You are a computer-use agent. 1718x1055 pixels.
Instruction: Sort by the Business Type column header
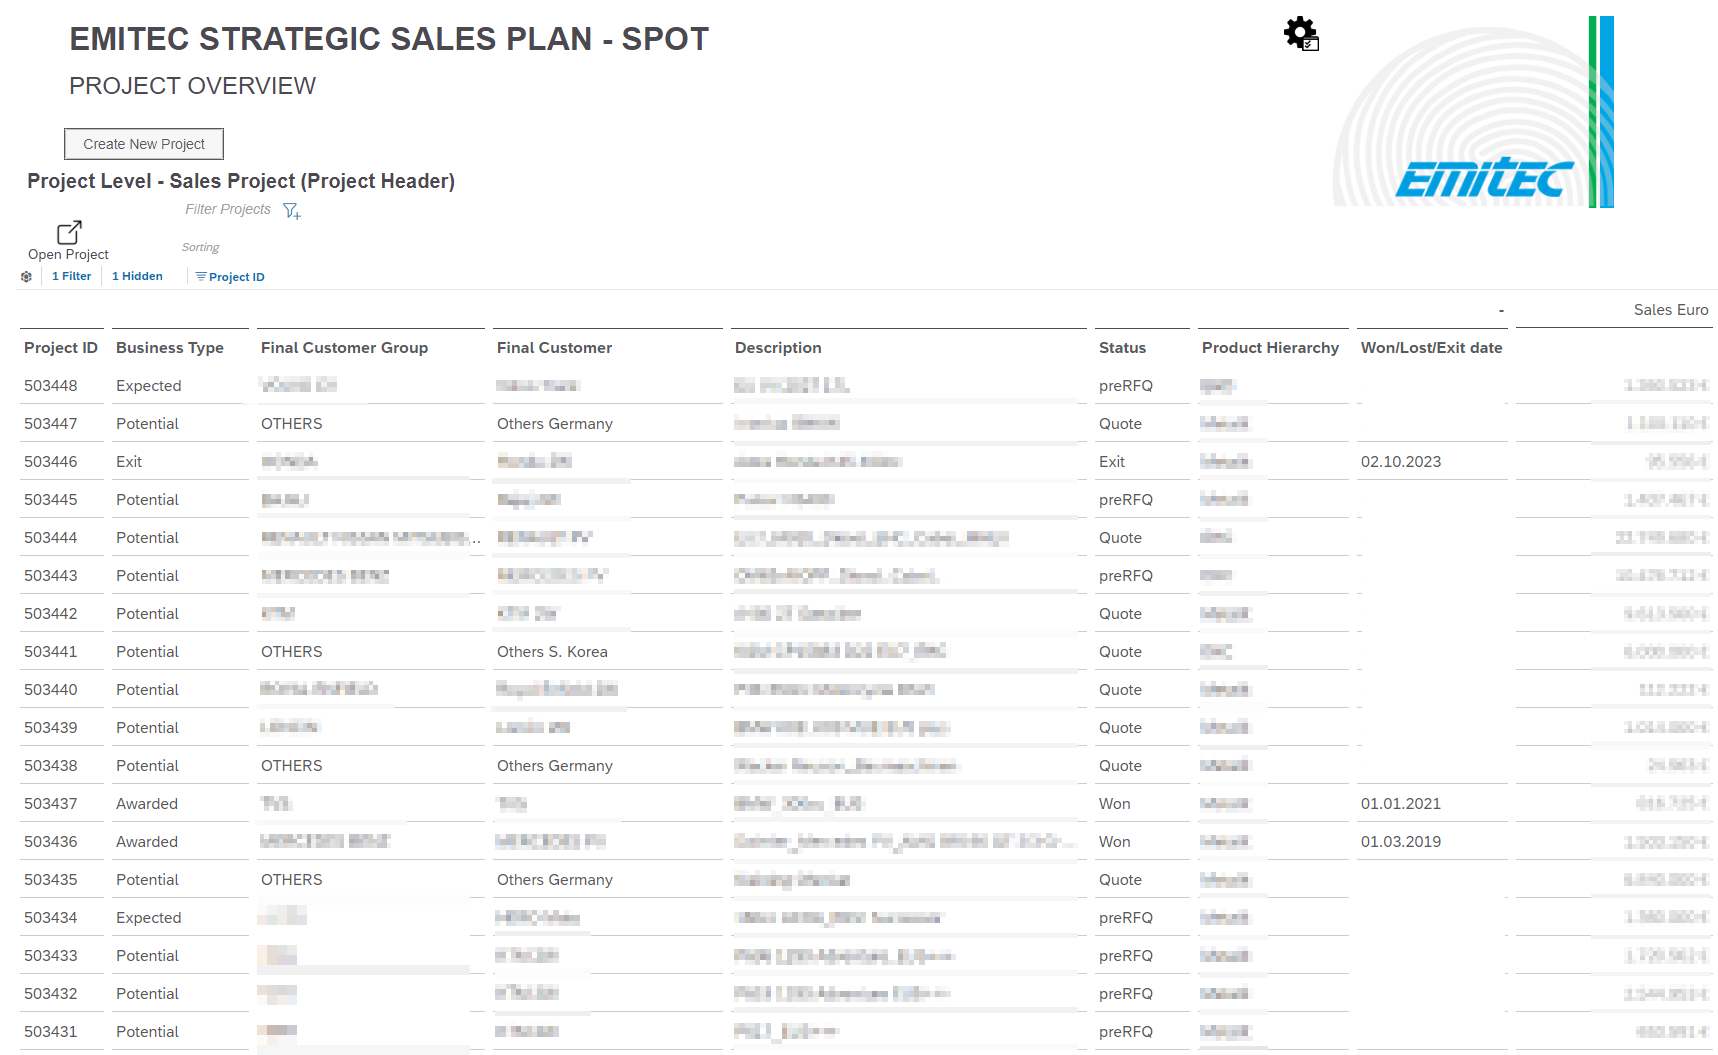point(170,348)
